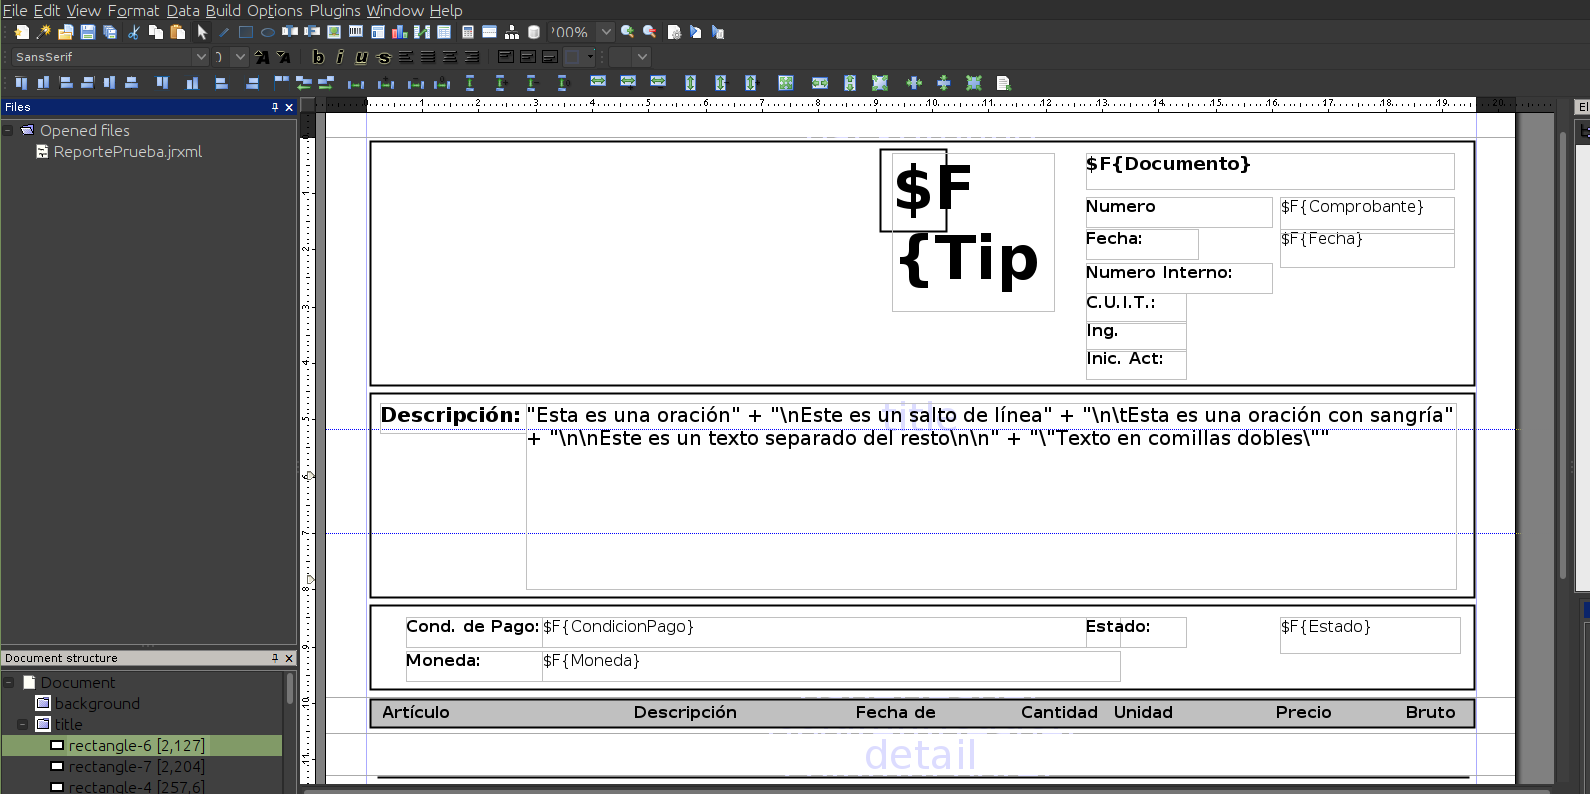Screen dimensions: 1590x794
Task: Toggle underline text formatting
Action: point(361,57)
